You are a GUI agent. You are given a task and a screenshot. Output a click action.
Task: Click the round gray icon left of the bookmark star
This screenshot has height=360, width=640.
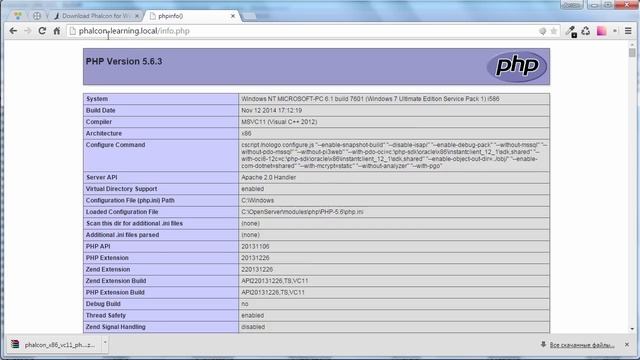(x=542, y=31)
